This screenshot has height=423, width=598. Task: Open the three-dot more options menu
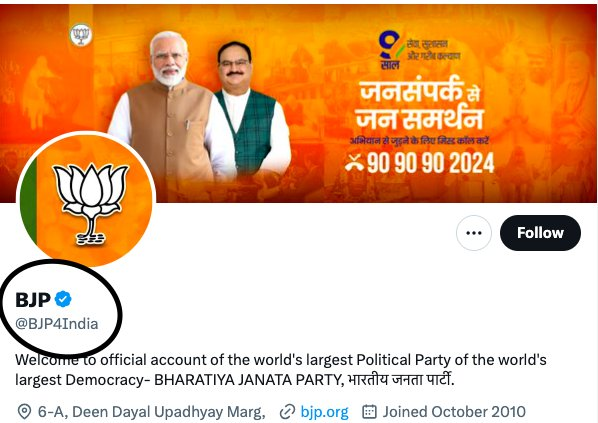474,233
